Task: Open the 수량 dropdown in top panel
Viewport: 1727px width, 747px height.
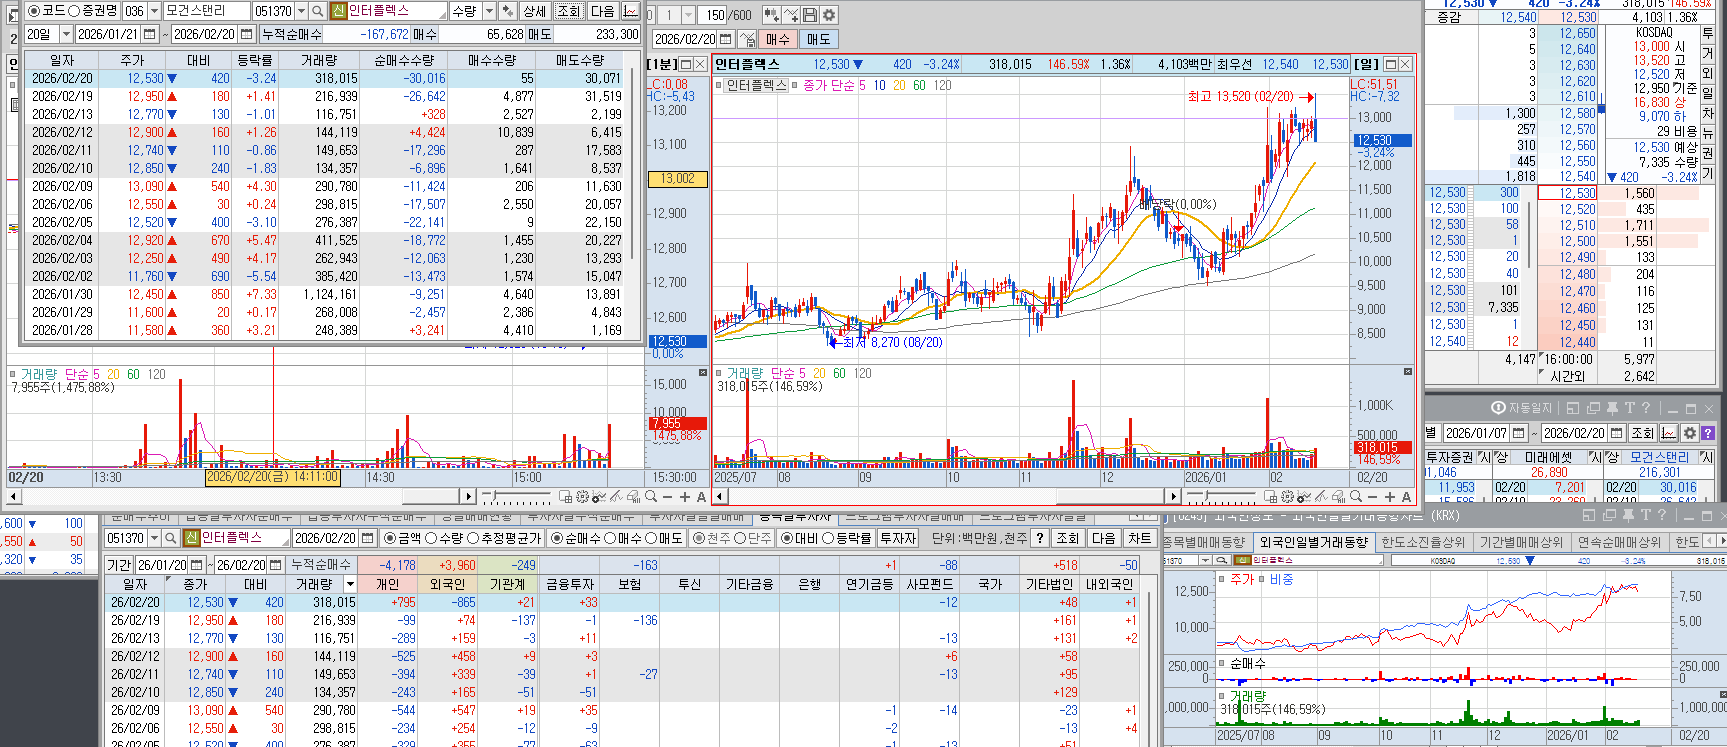Action: (x=489, y=11)
